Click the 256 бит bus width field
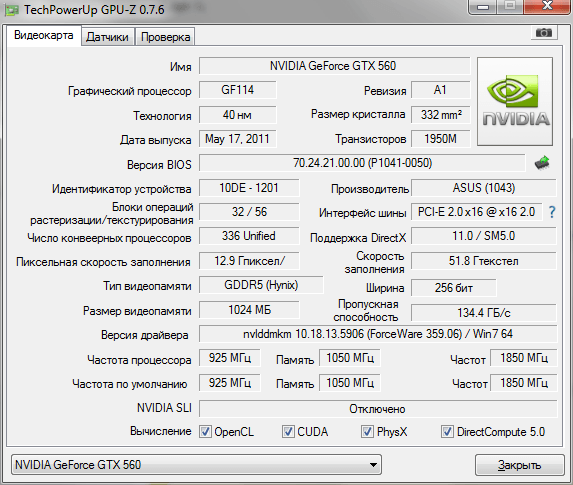The height and width of the screenshot is (485, 573). click(454, 288)
